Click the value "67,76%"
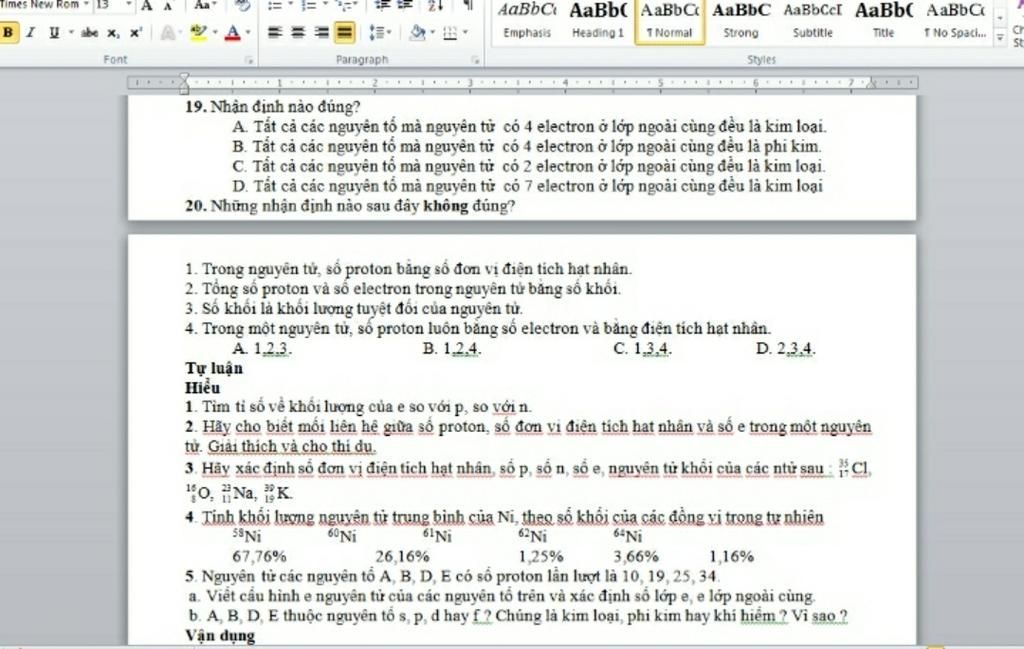1024x649 pixels. 259,557
